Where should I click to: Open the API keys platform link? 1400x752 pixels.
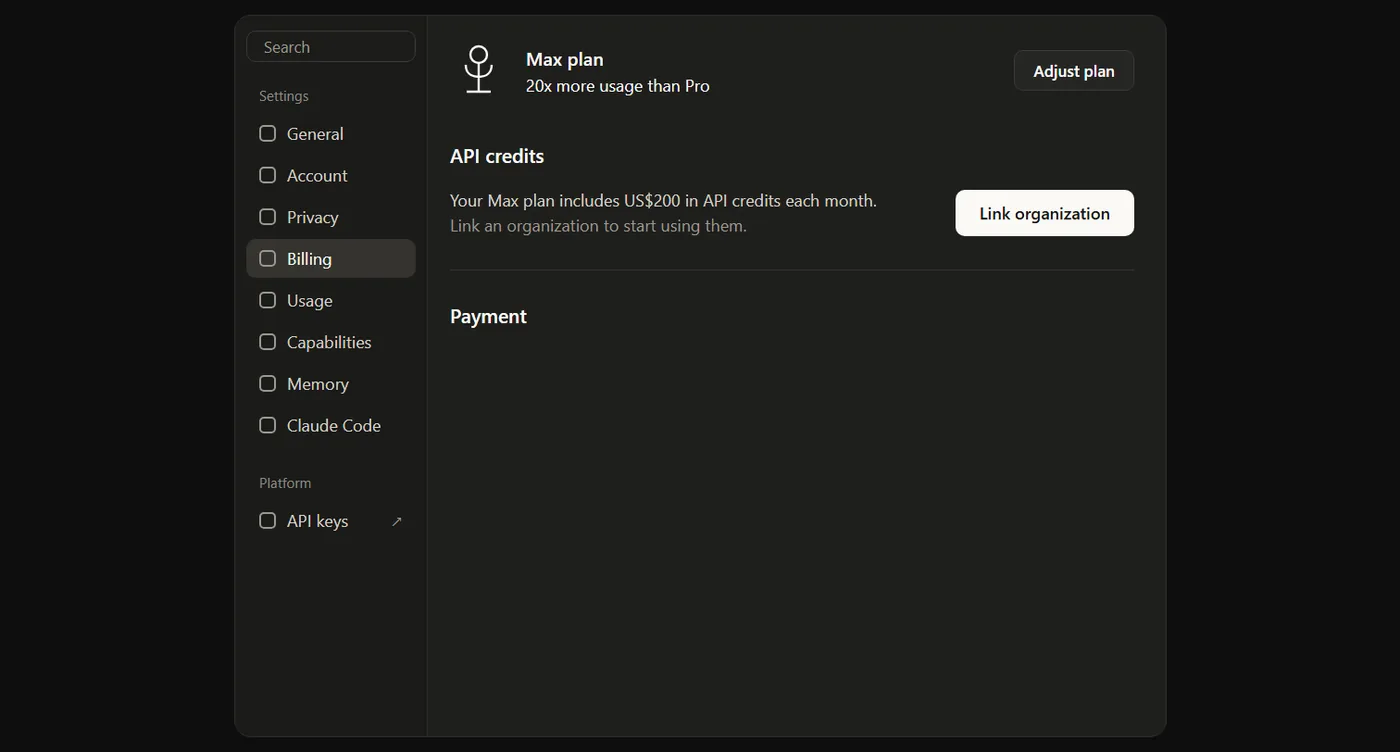[x=331, y=521]
